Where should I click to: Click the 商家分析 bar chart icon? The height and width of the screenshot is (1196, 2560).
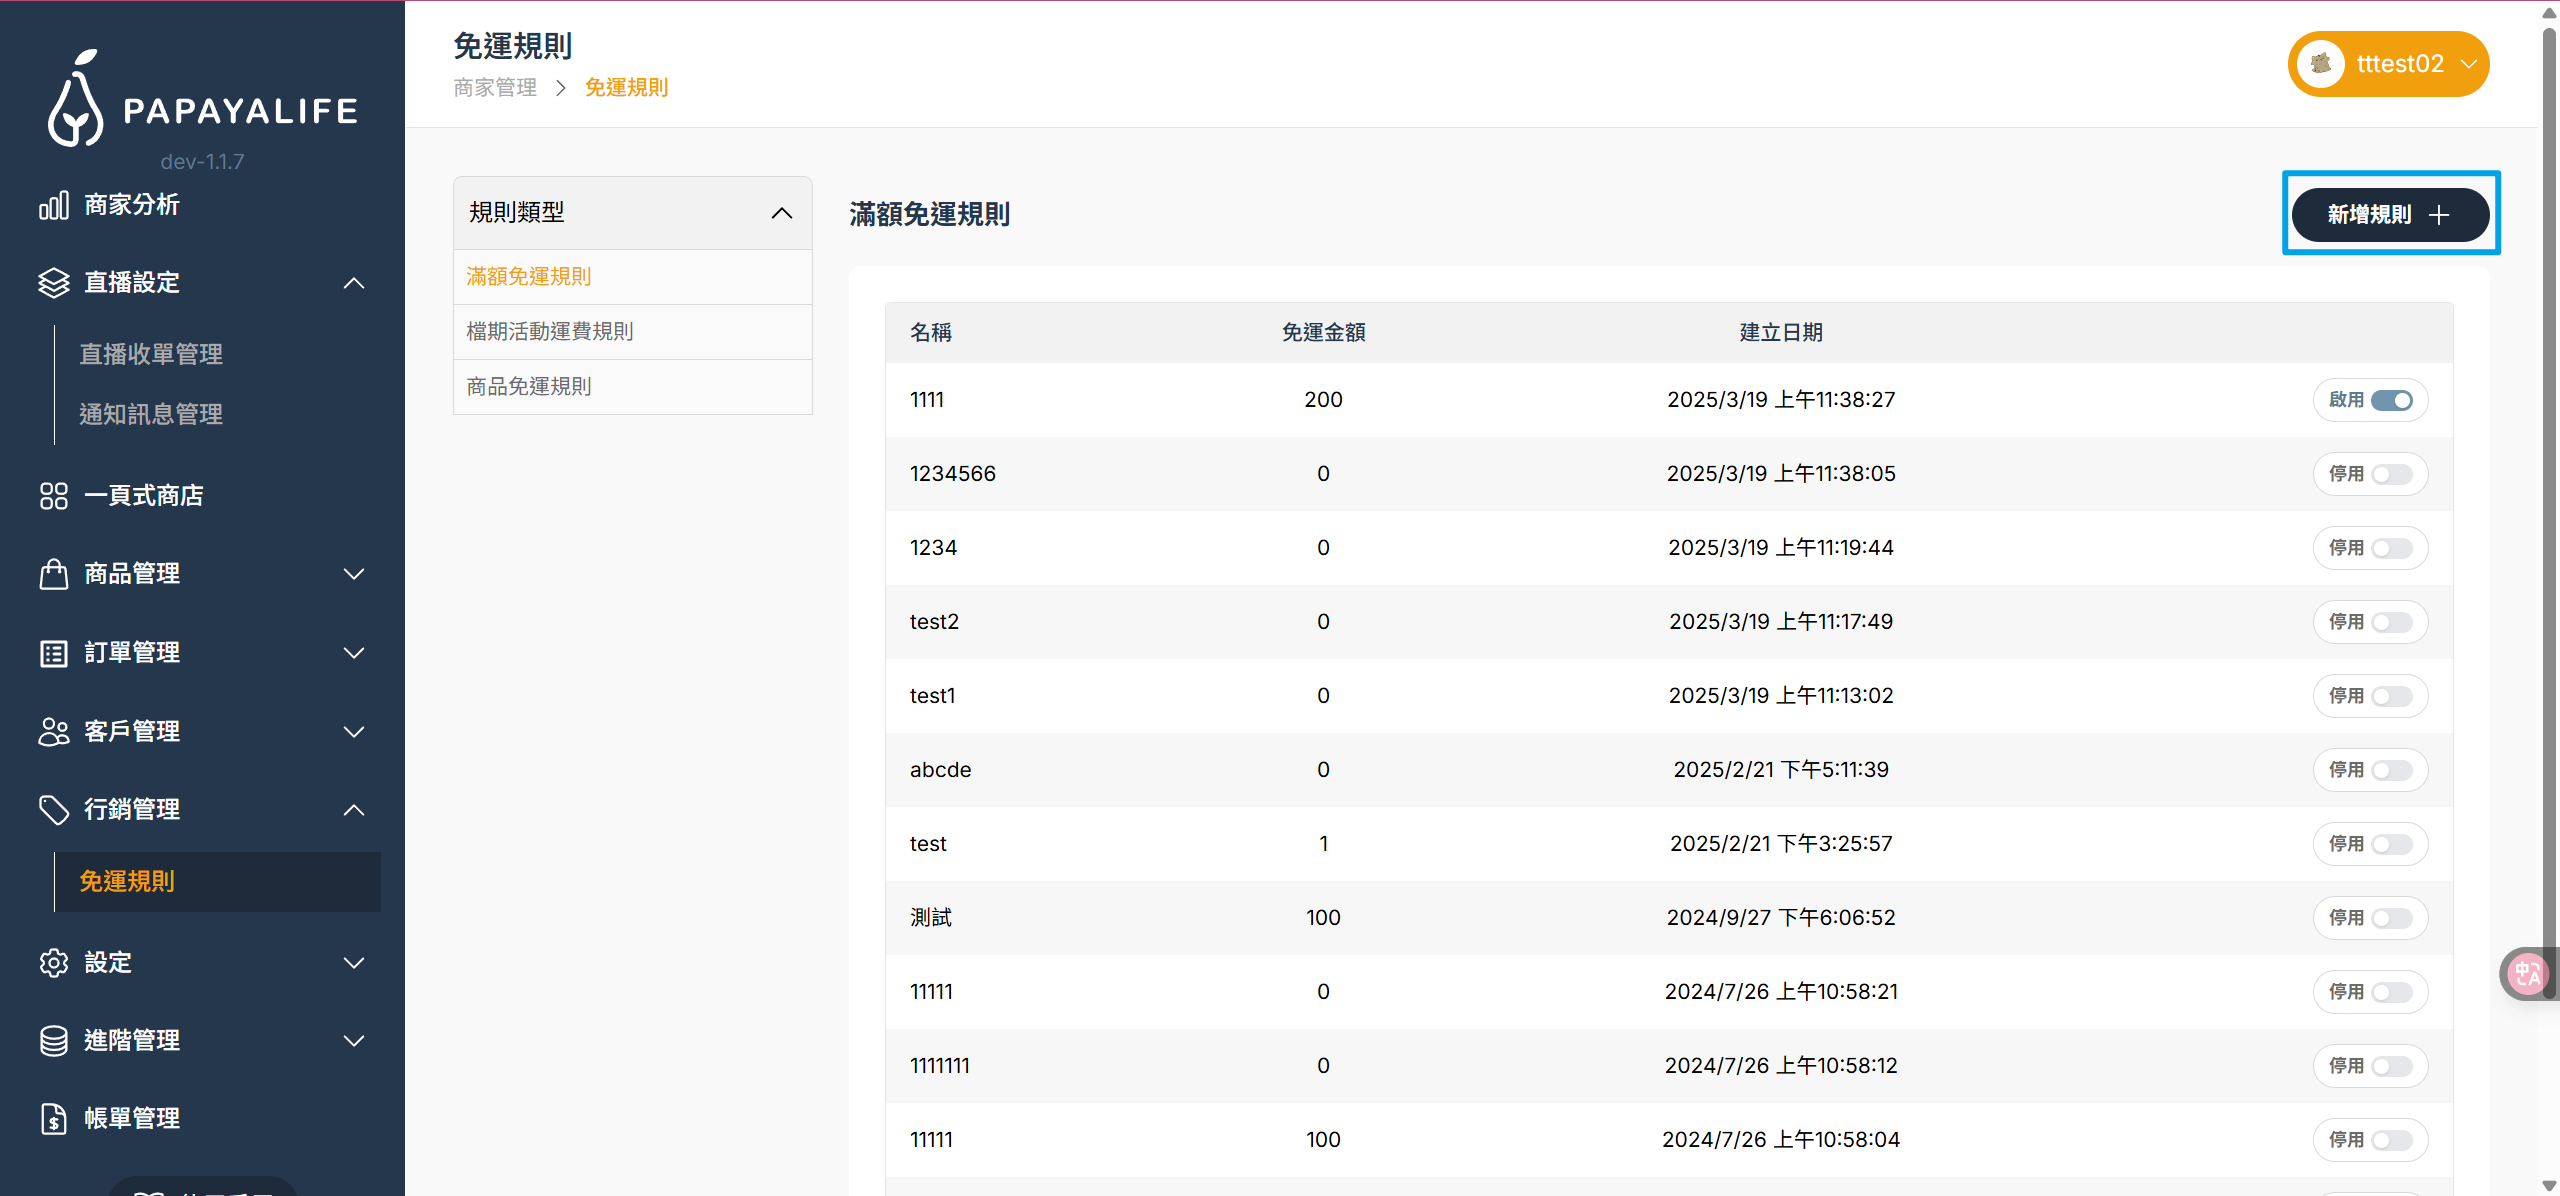click(x=54, y=205)
